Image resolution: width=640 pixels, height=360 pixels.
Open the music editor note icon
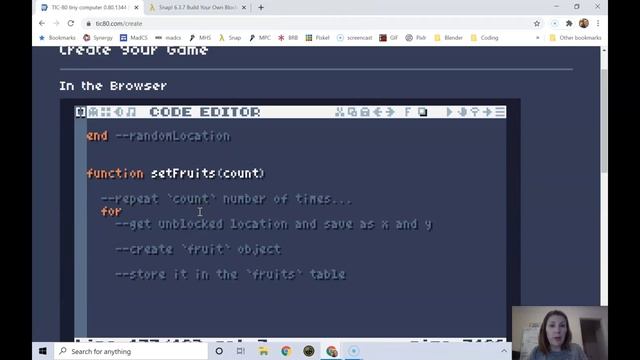click(x=131, y=112)
